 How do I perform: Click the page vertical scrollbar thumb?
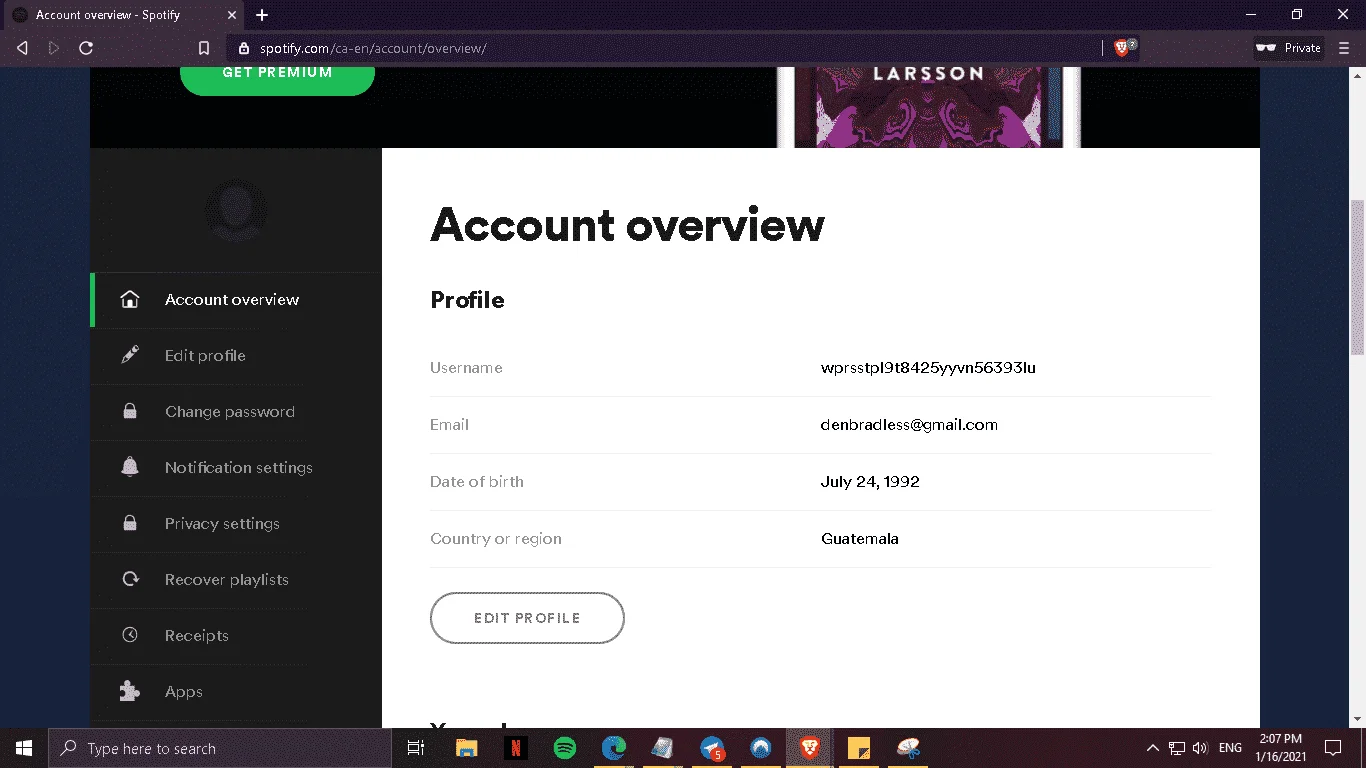point(1357,277)
